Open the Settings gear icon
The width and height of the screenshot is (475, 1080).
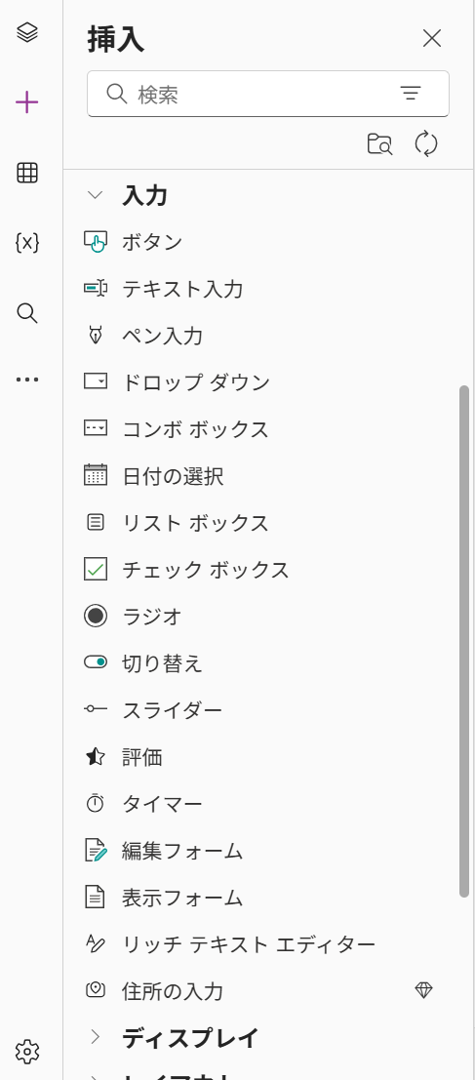point(27,1052)
